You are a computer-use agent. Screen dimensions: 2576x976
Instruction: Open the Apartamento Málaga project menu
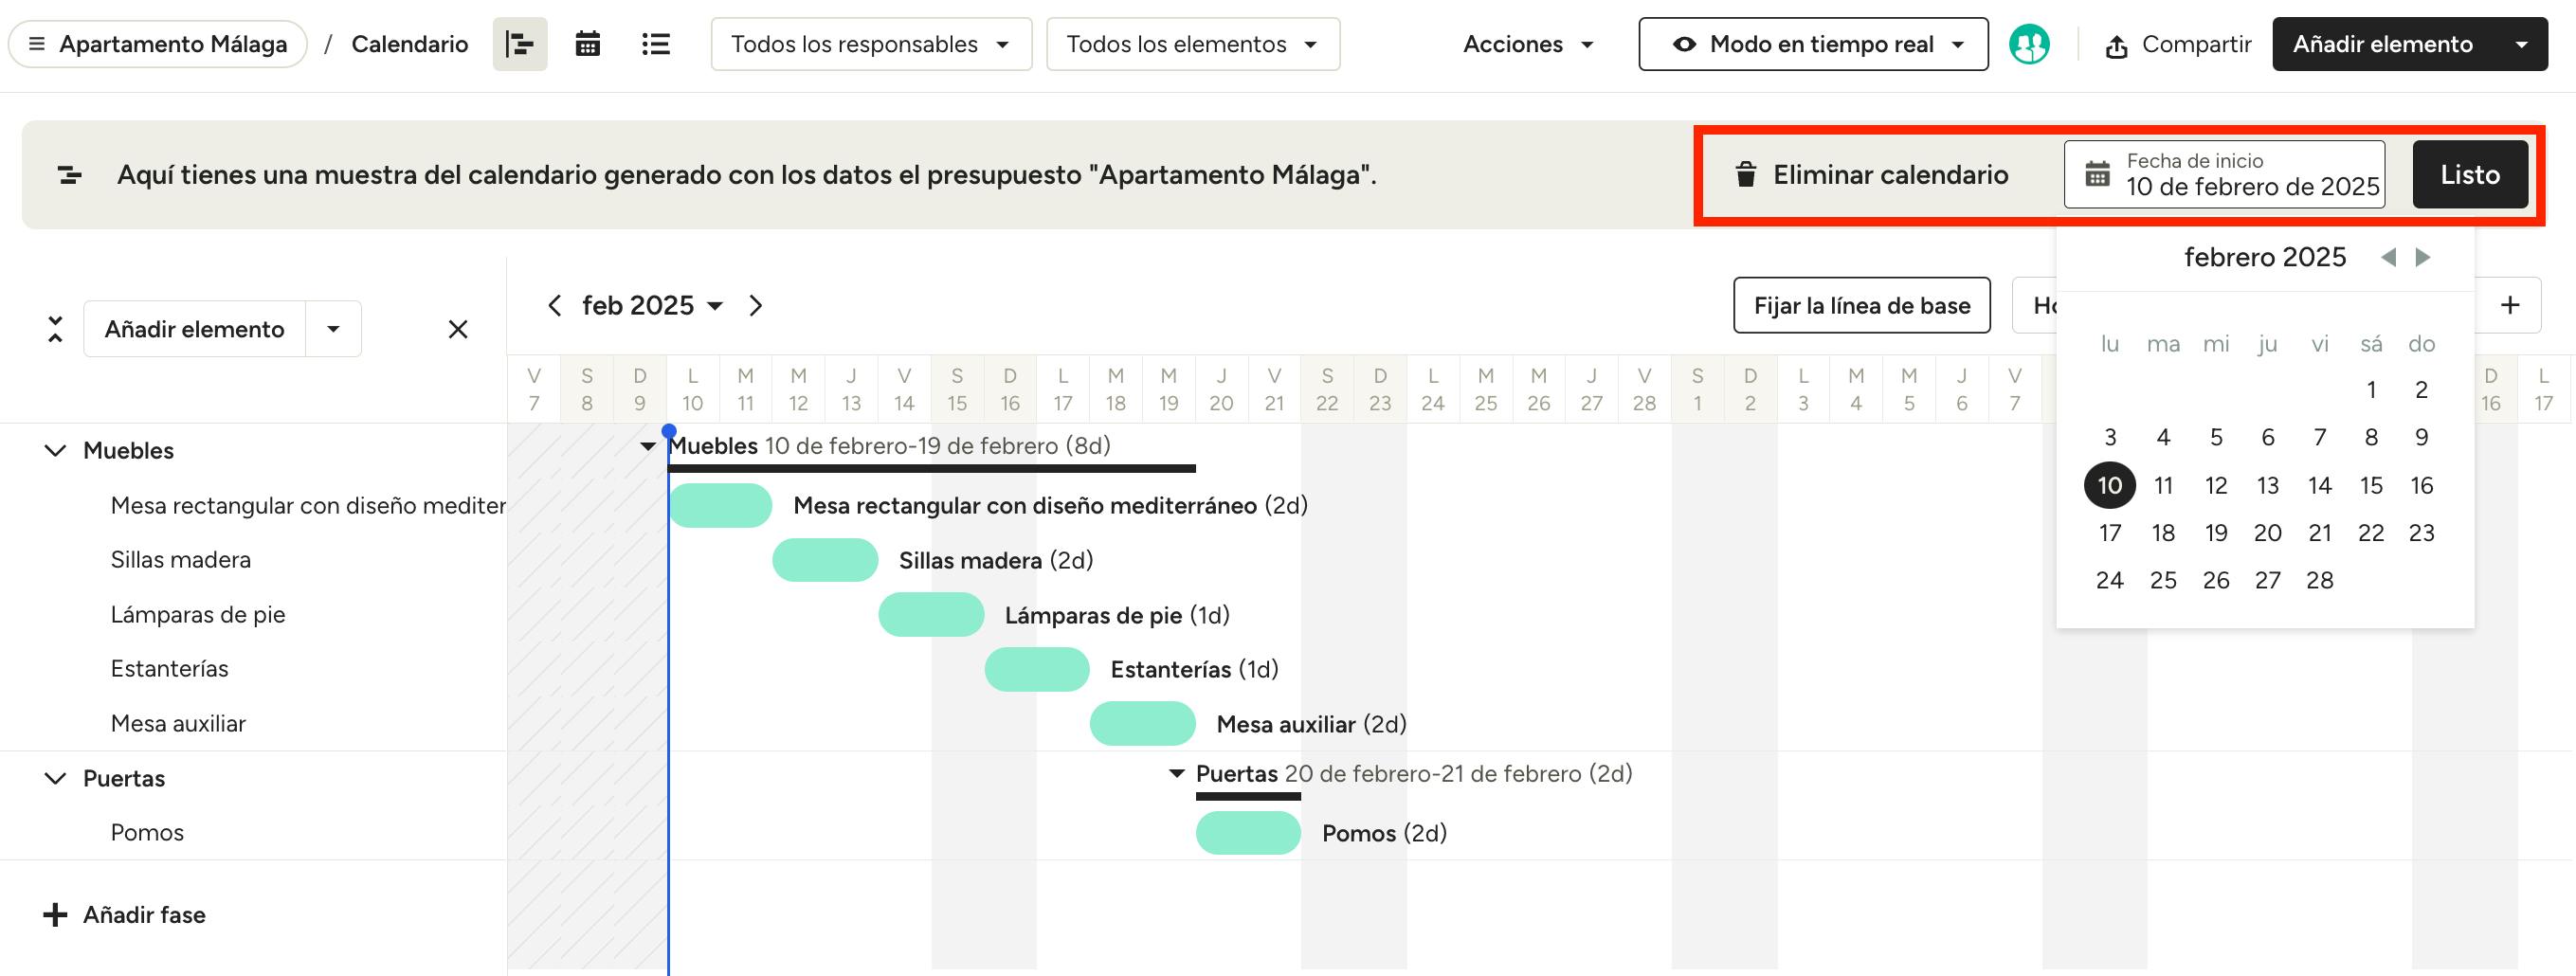(158, 44)
